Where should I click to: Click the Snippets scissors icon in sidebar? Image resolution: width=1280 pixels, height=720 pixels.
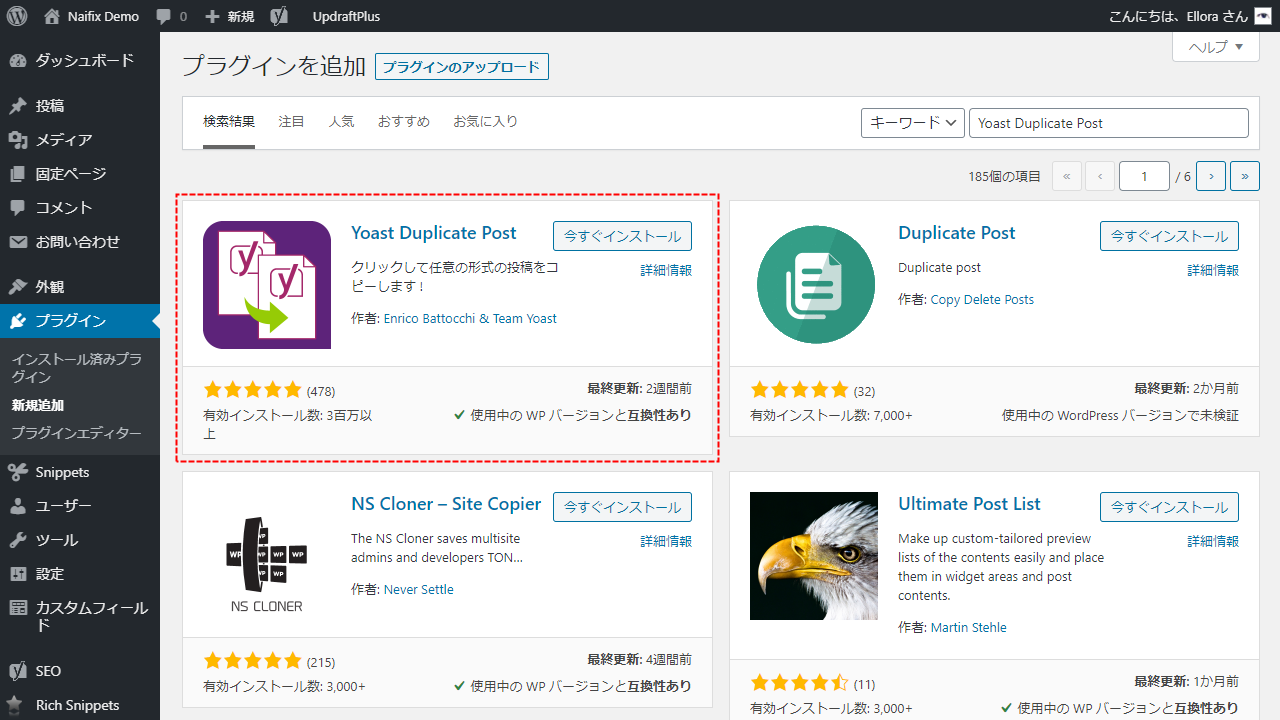point(18,472)
